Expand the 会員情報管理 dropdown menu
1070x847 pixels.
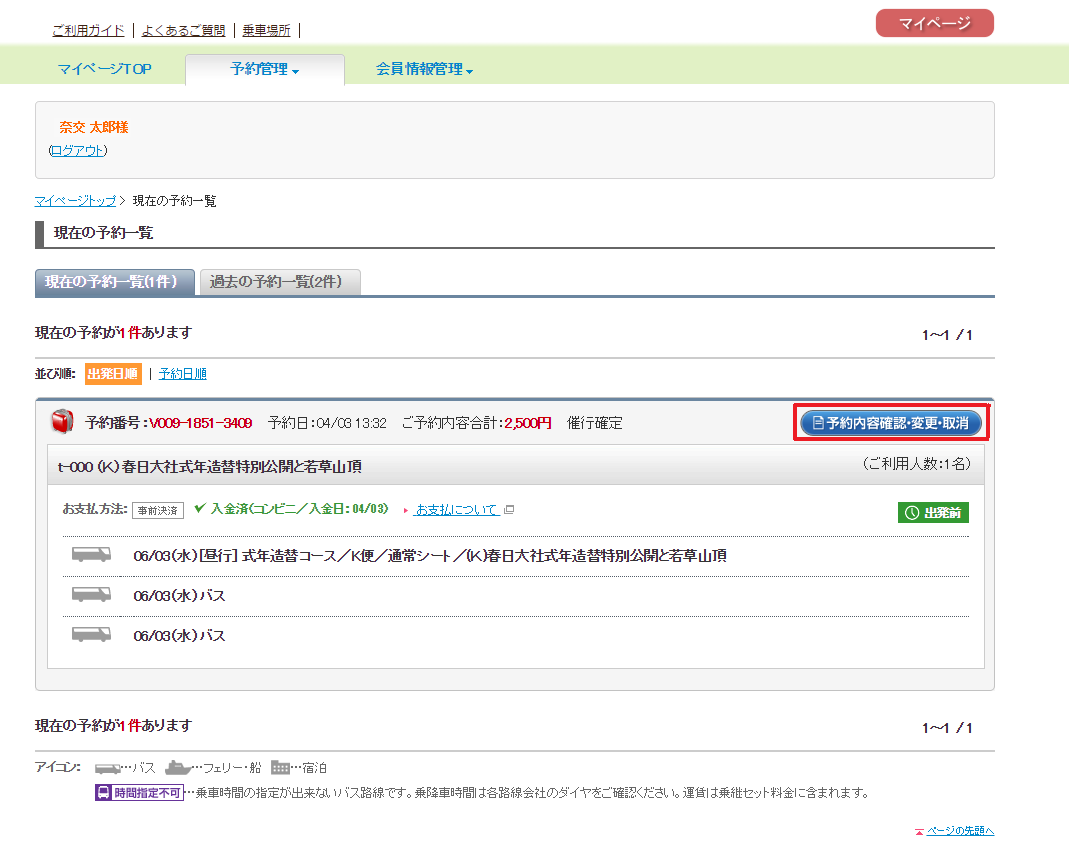pos(424,69)
